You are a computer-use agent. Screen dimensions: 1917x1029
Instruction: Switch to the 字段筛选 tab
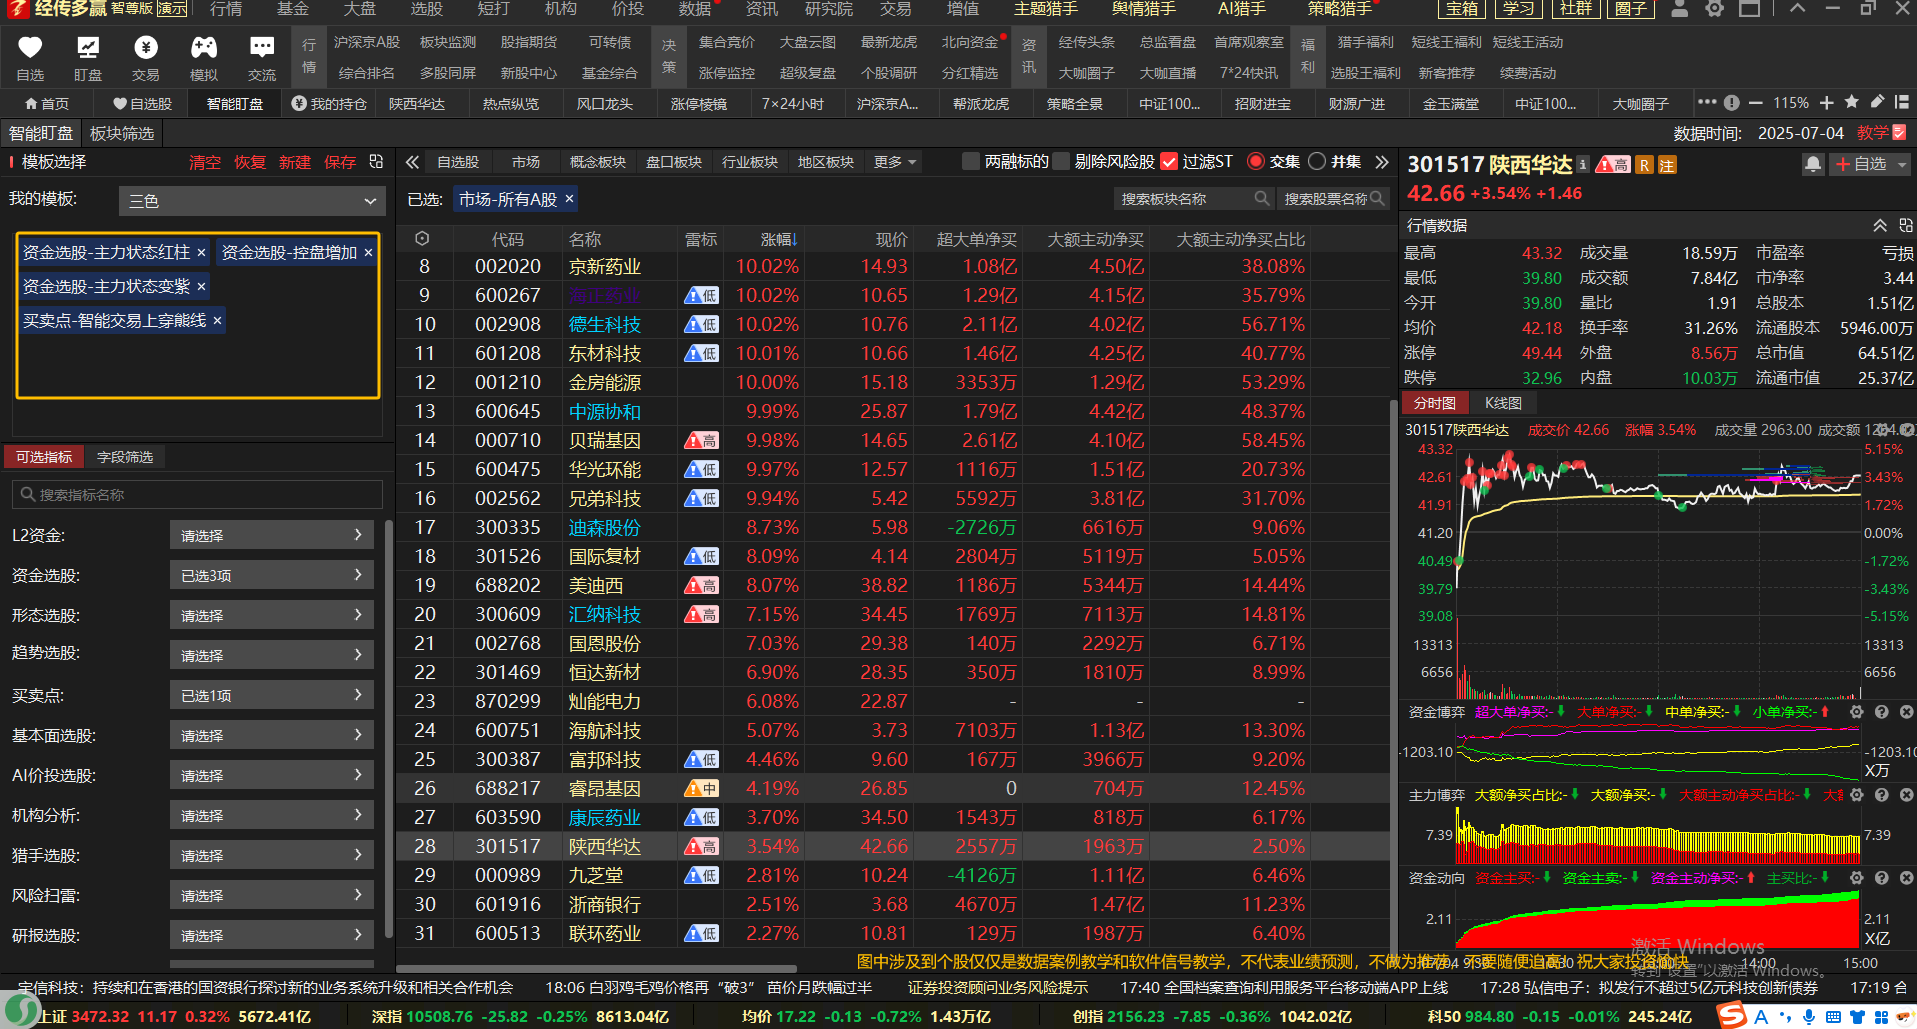(125, 457)
